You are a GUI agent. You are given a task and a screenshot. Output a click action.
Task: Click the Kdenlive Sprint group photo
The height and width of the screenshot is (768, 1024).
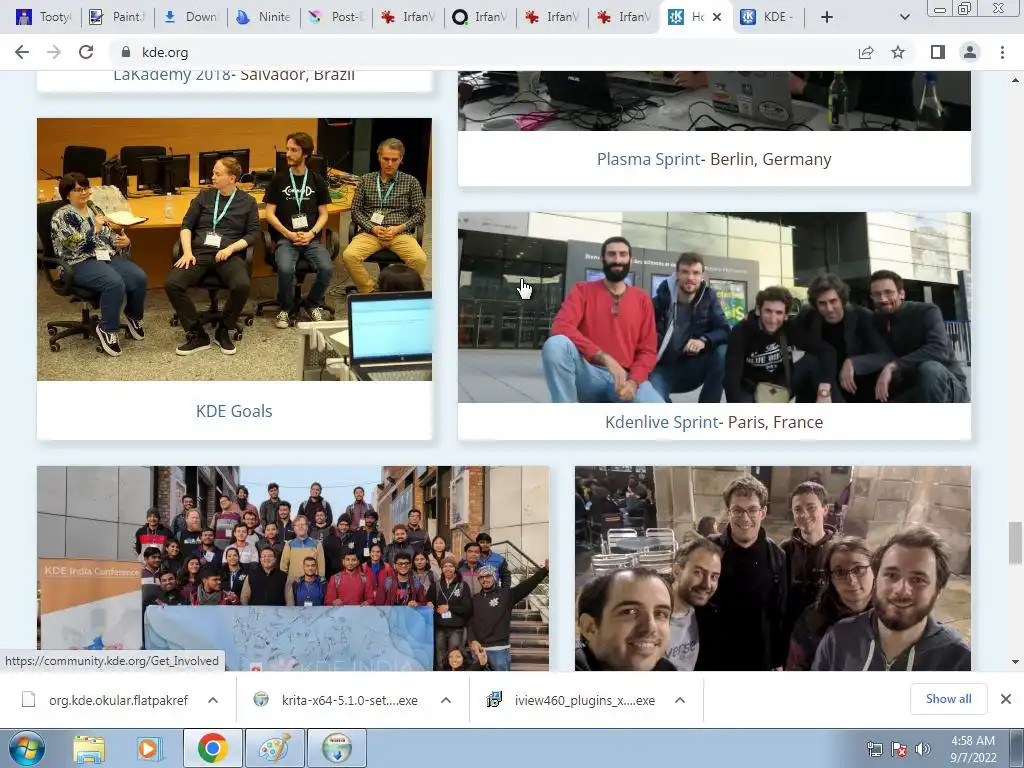coord(714,307)
